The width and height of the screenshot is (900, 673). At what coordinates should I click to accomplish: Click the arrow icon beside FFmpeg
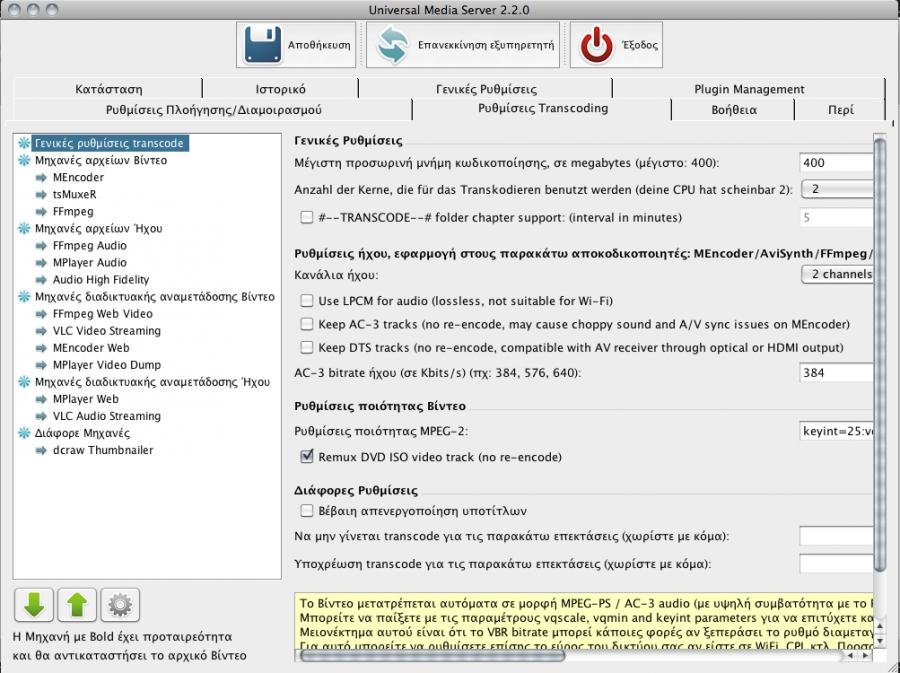(x=41, y=212)
